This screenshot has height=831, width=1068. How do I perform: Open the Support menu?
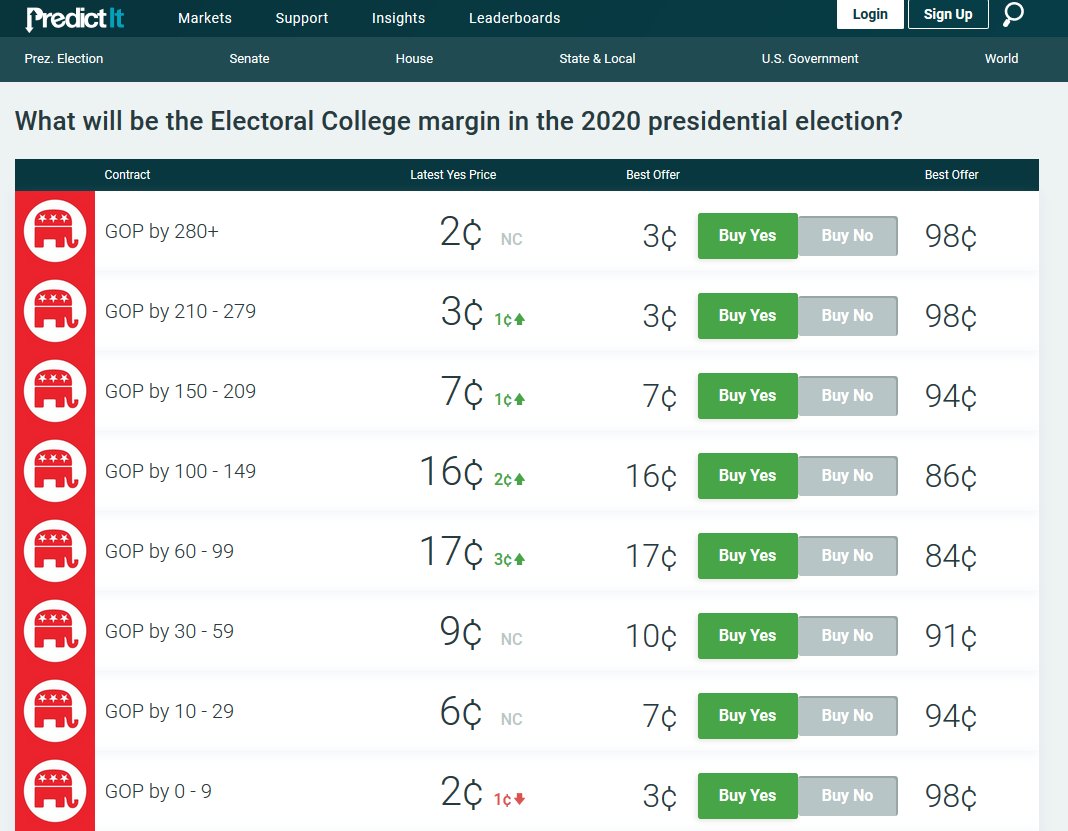click(302, 18)
